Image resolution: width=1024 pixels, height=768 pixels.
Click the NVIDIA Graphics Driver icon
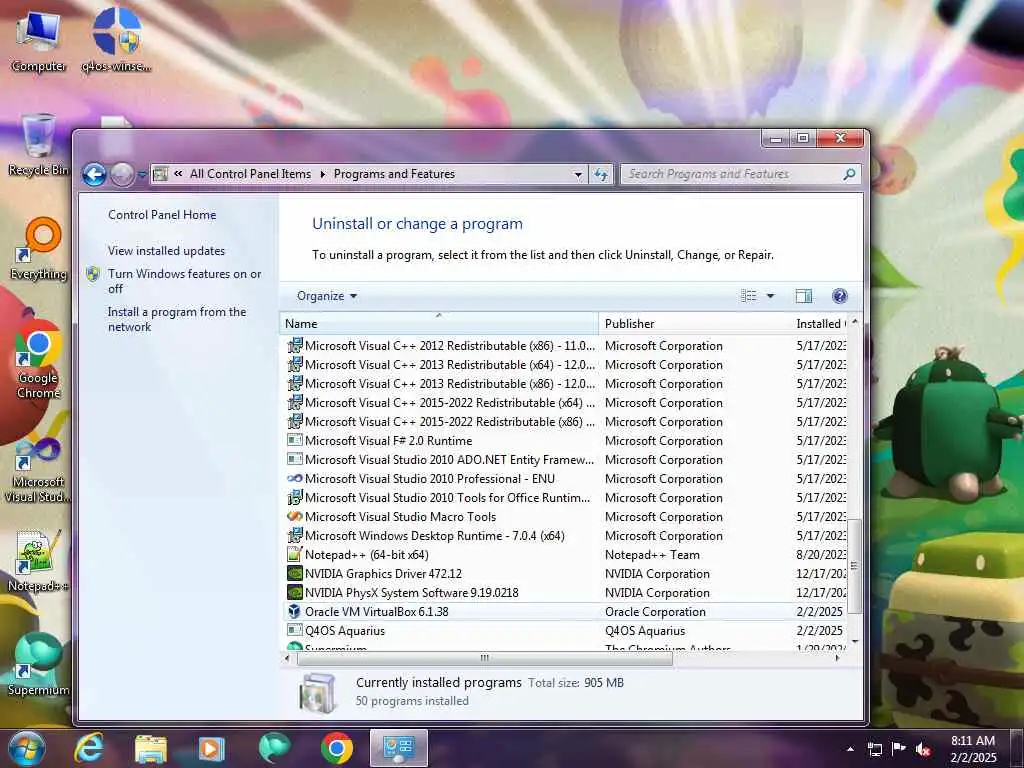coord(295,574)
